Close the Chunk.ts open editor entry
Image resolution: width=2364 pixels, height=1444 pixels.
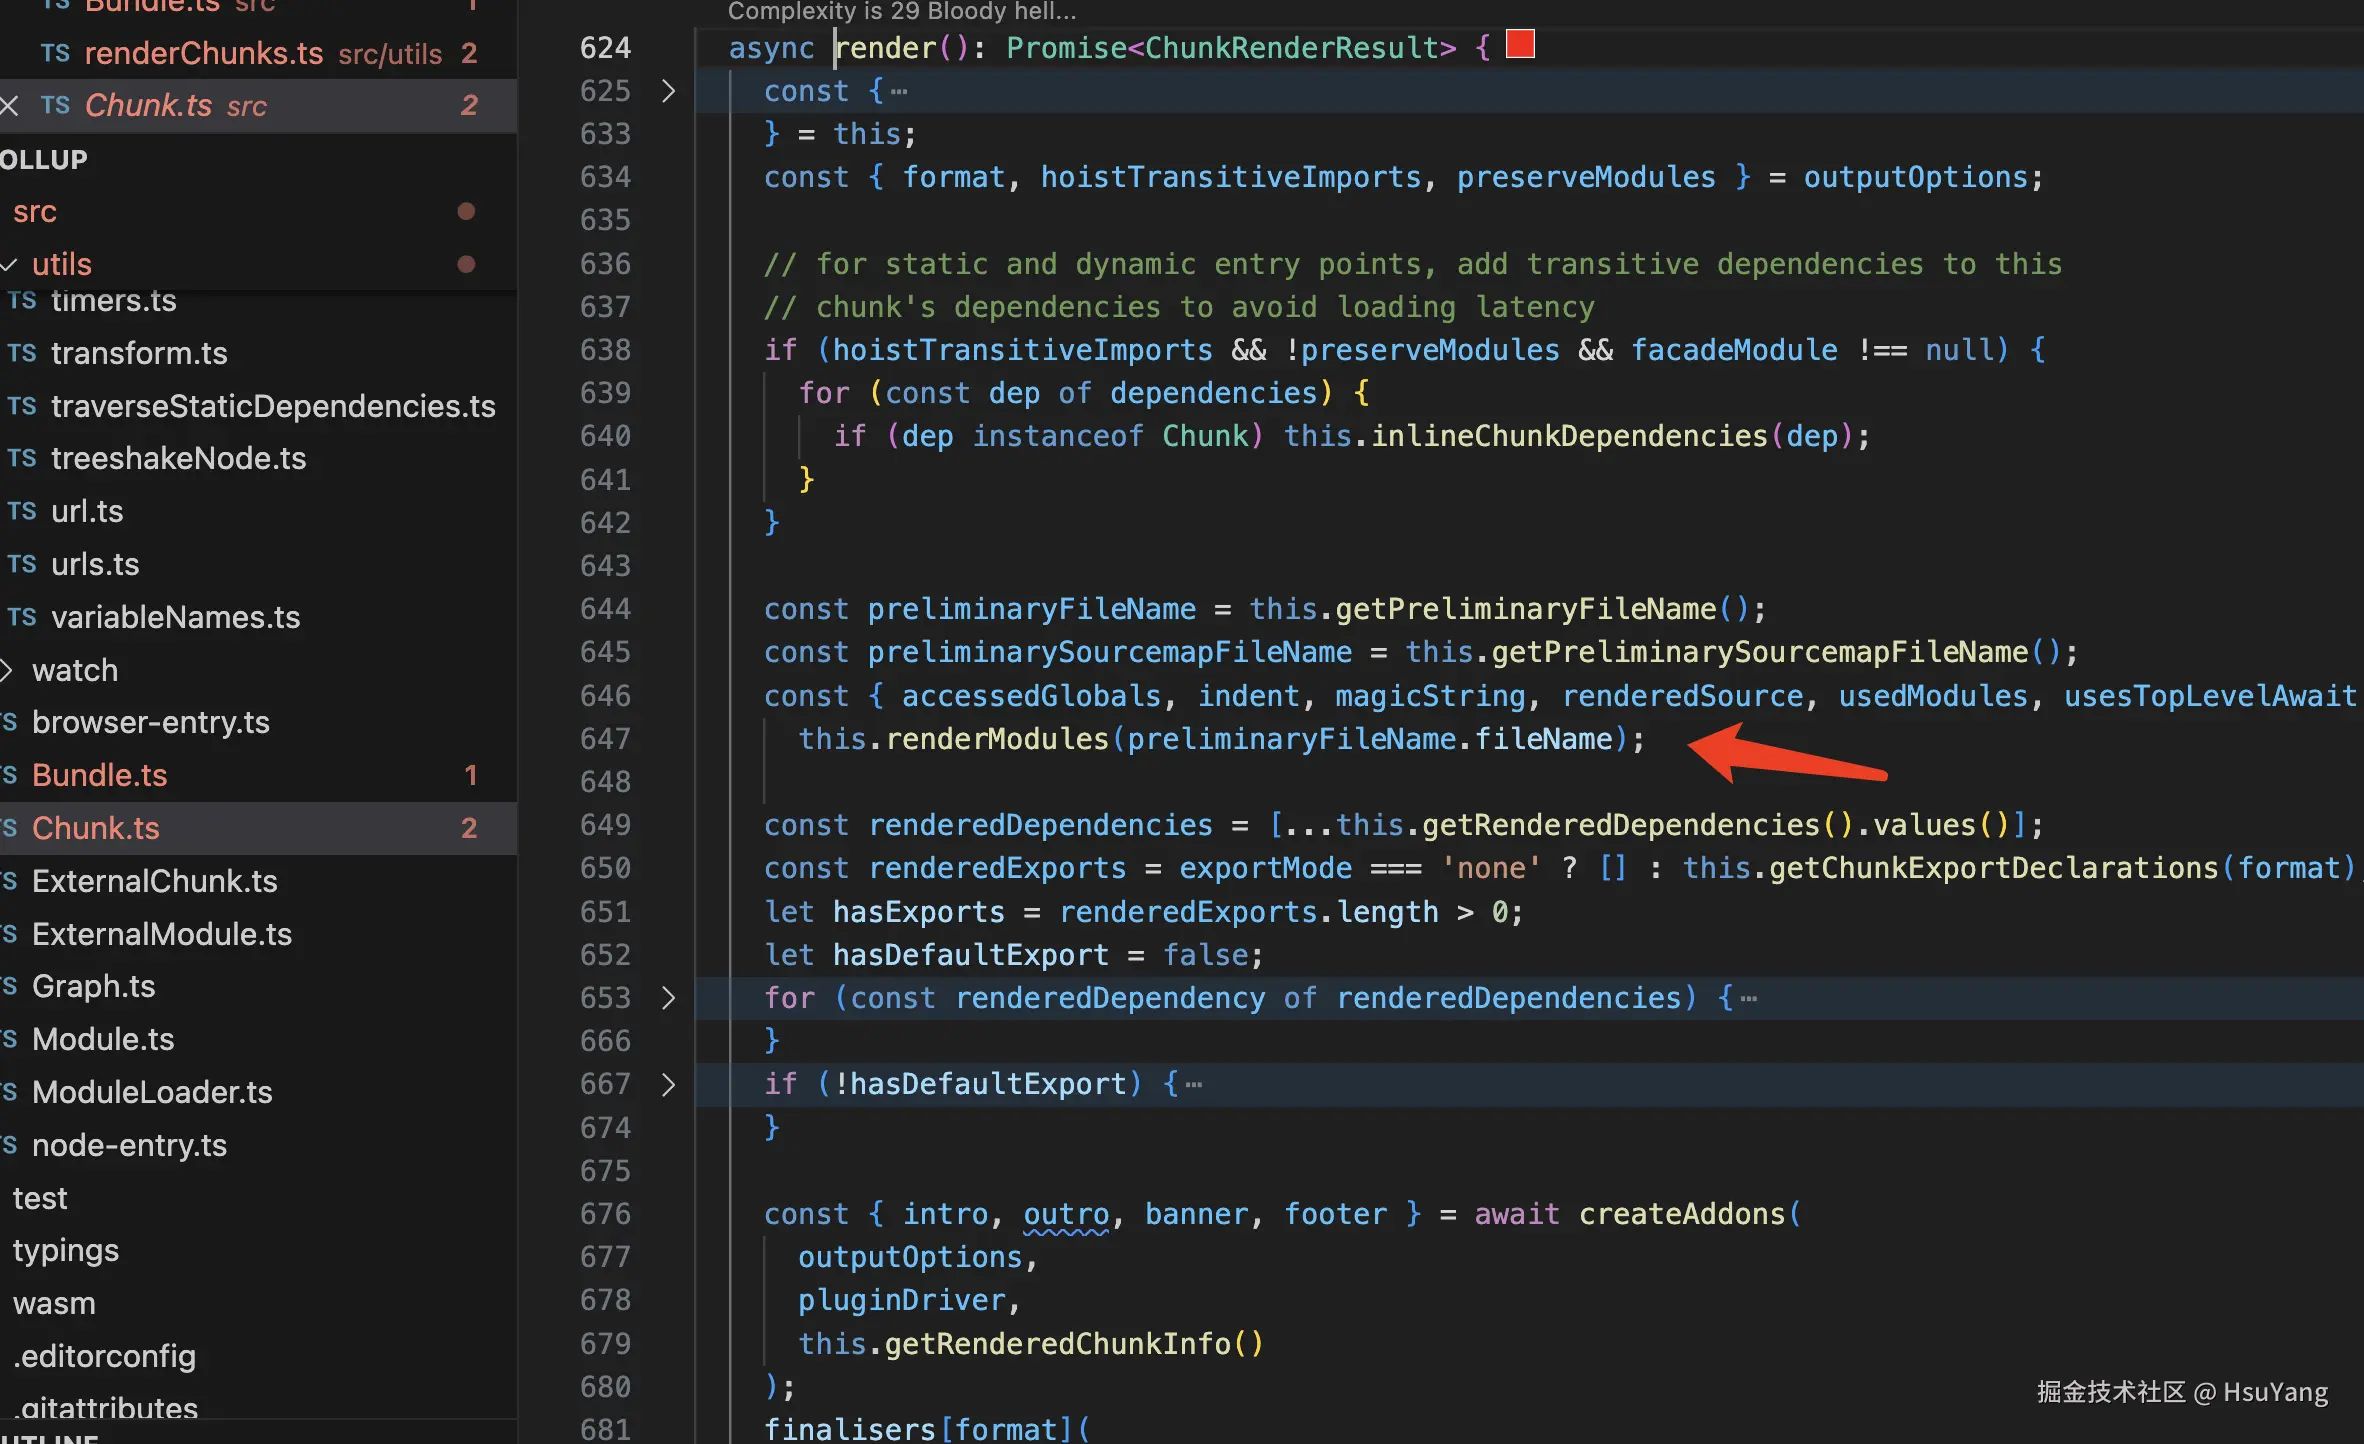tap(10, 105)
